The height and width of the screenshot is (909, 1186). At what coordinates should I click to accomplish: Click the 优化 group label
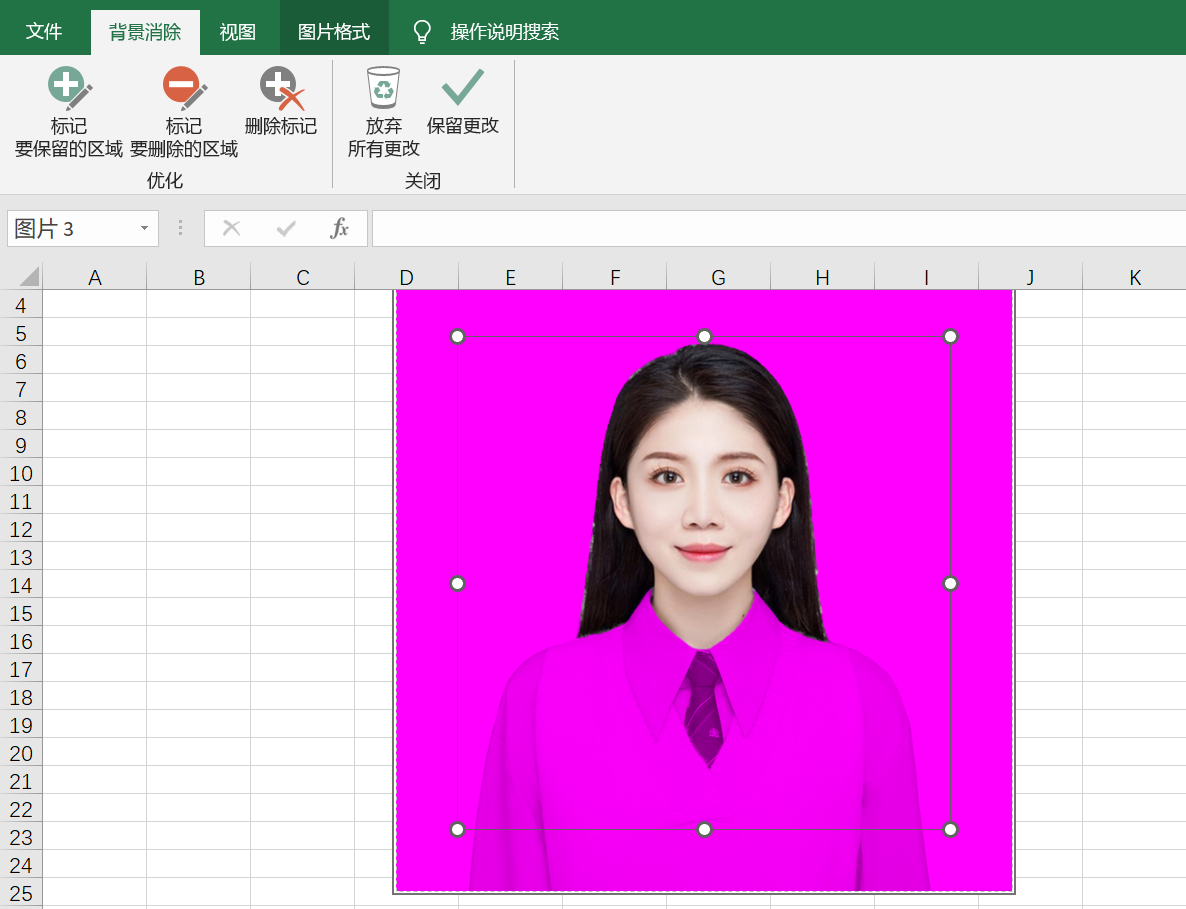tap(165, 180)
